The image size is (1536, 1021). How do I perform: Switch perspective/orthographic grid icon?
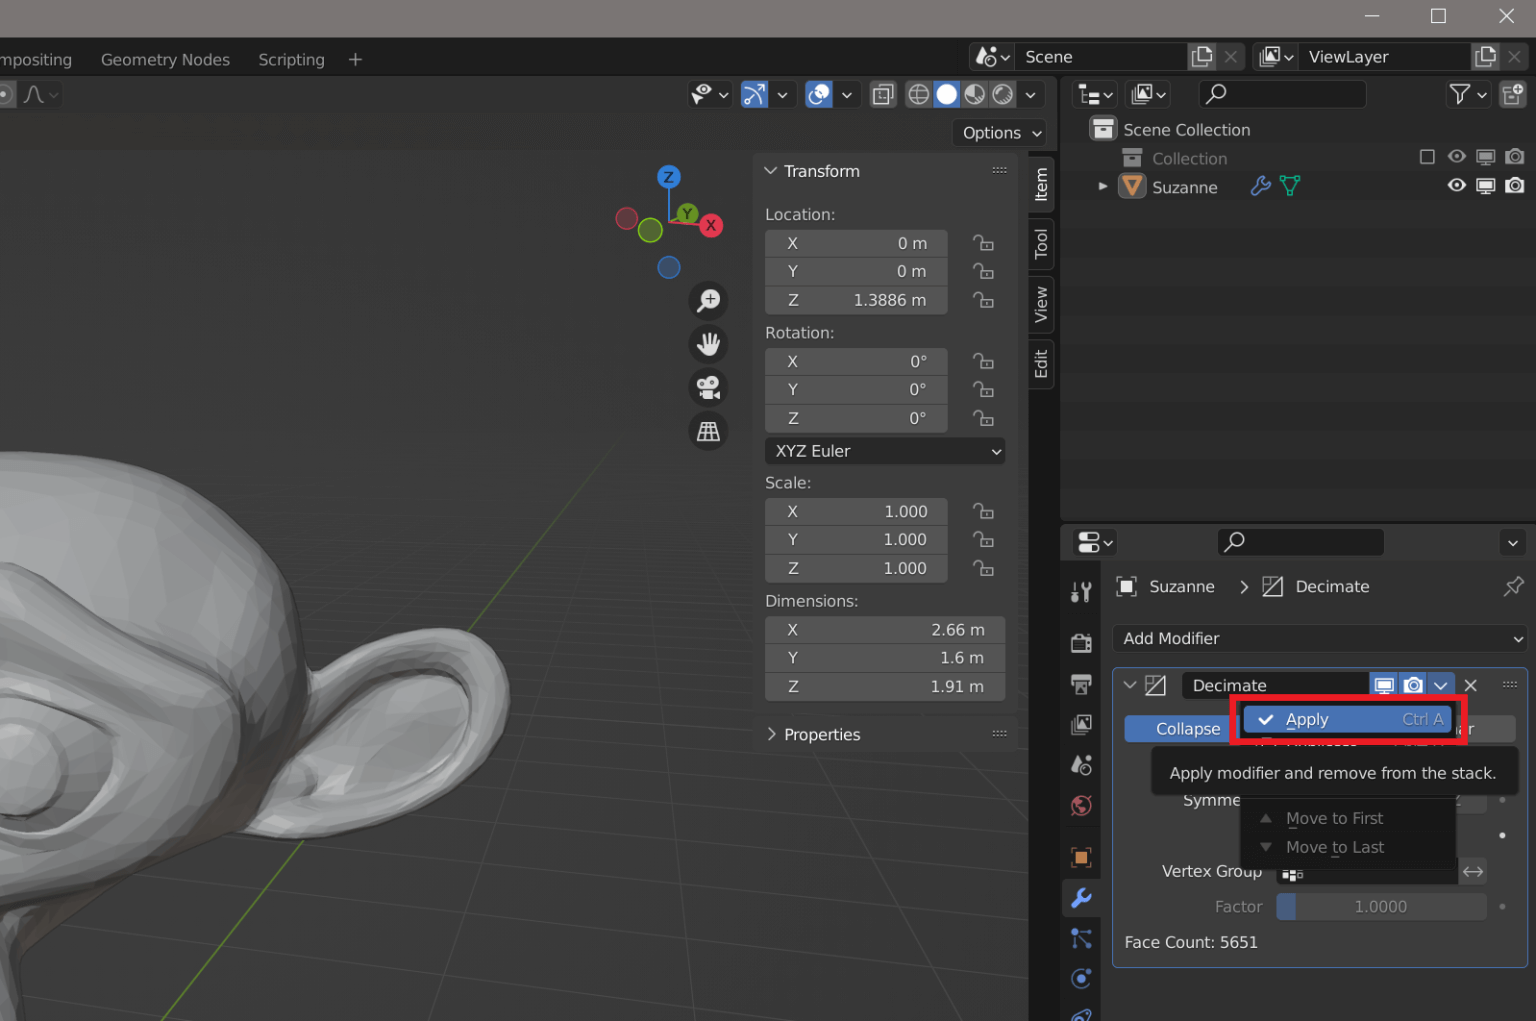(x=709, y=432)
